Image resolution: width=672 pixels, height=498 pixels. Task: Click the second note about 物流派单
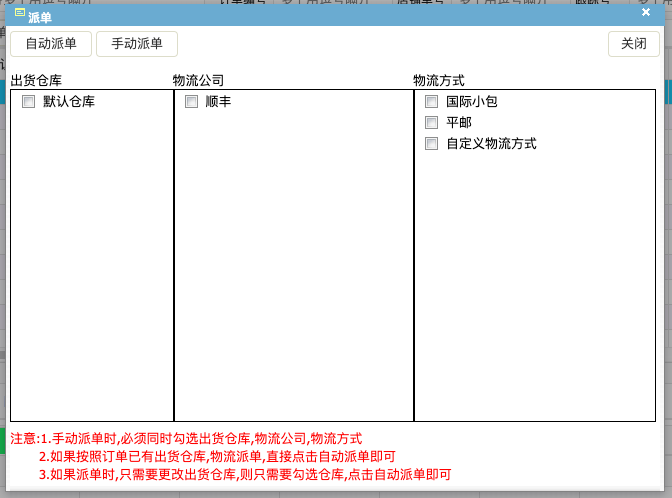tap(217, 456)
